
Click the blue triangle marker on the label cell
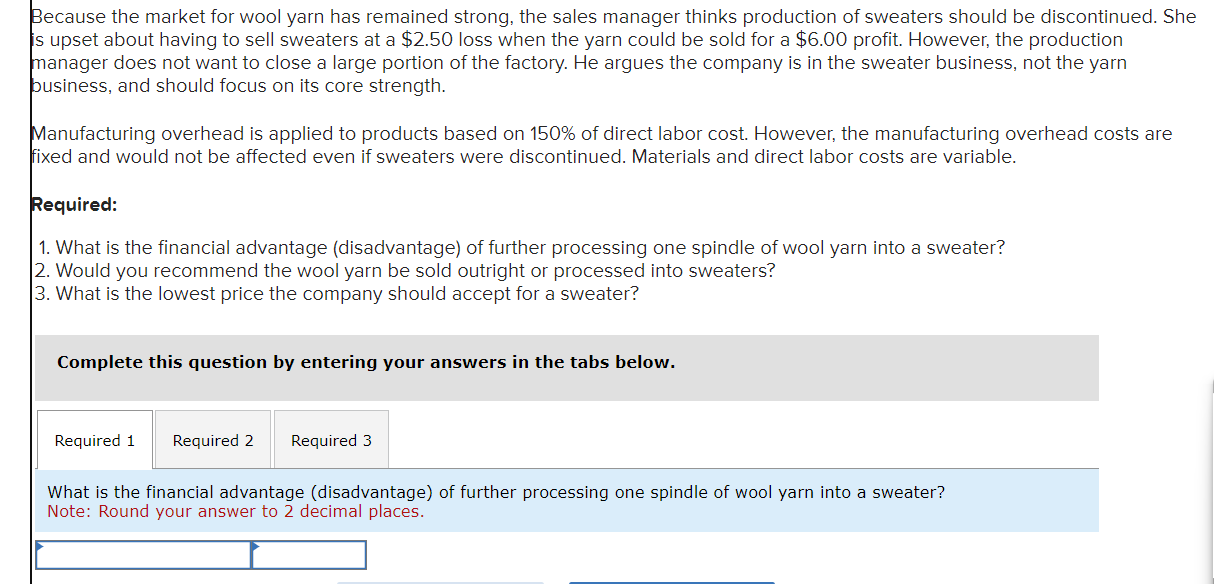38,546
